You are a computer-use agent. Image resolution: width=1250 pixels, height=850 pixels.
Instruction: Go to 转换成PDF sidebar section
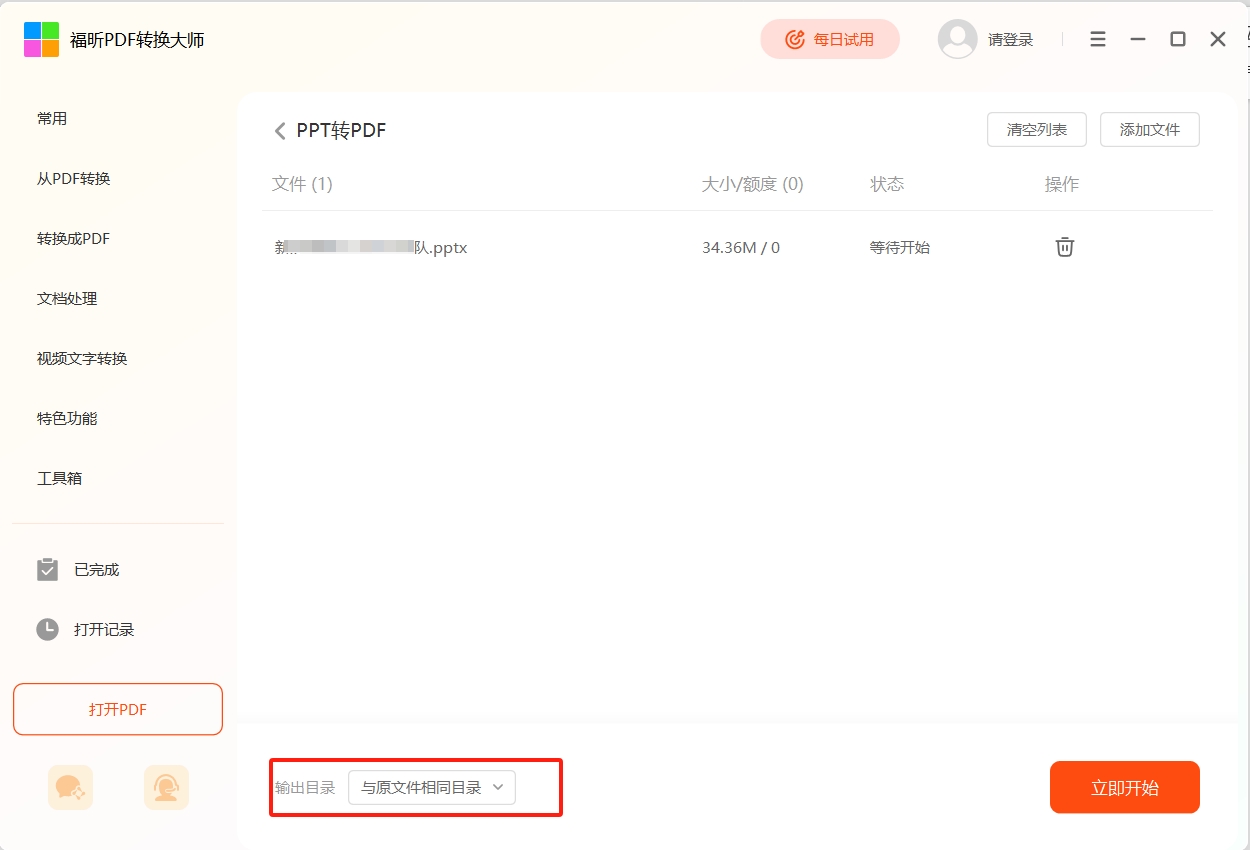coord(74,239)
